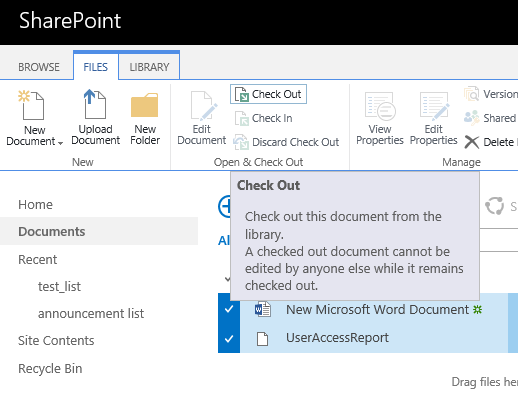Click Recent in left navigation
Screen dimensions: 518x394
tap(37, 259)
